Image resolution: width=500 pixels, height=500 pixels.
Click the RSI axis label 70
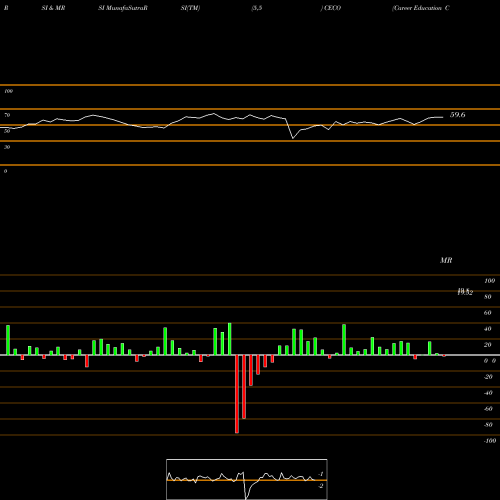(7, 115)
